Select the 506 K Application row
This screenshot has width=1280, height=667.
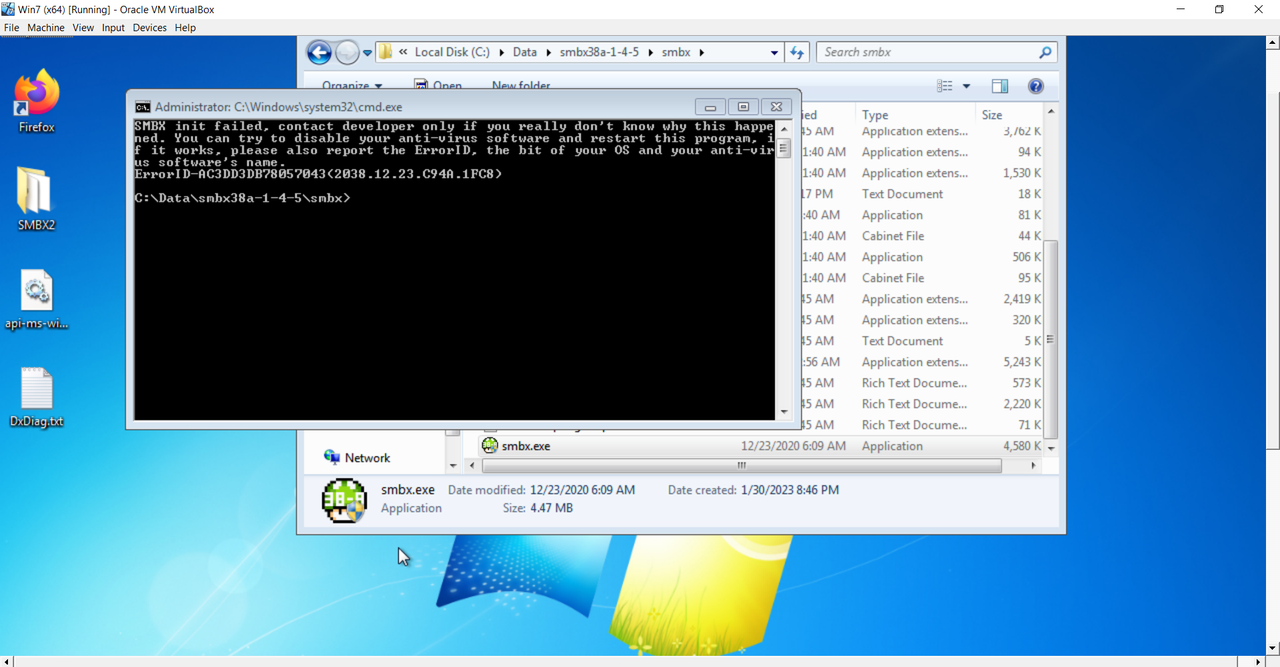[922, 257]
